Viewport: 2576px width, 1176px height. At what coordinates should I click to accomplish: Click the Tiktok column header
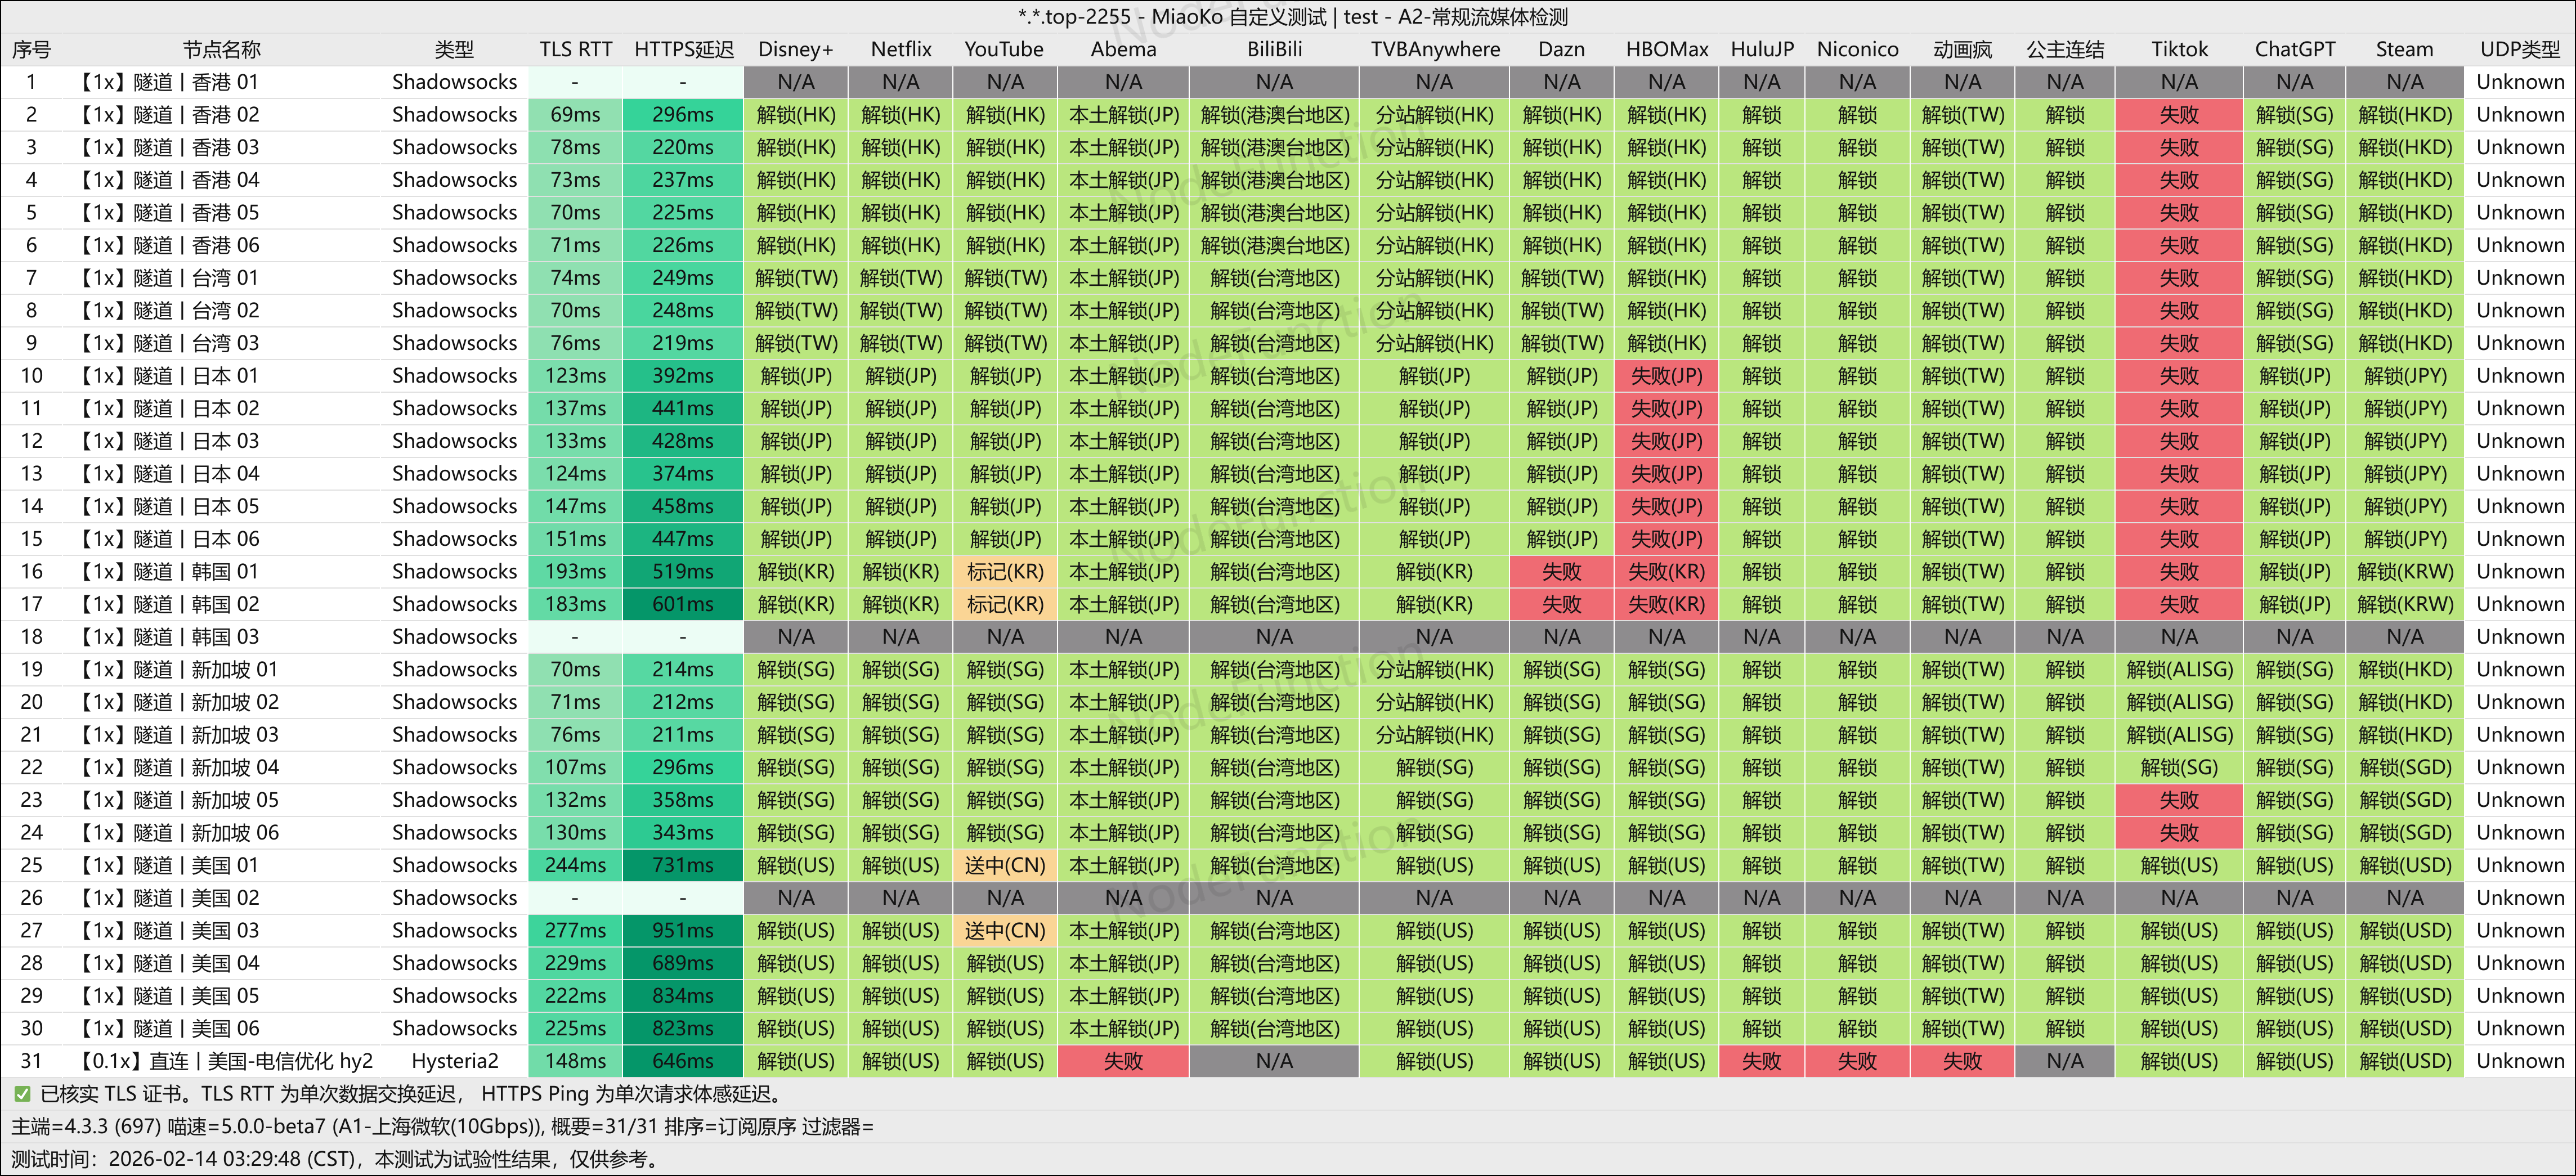click(x=2179, y=49)
